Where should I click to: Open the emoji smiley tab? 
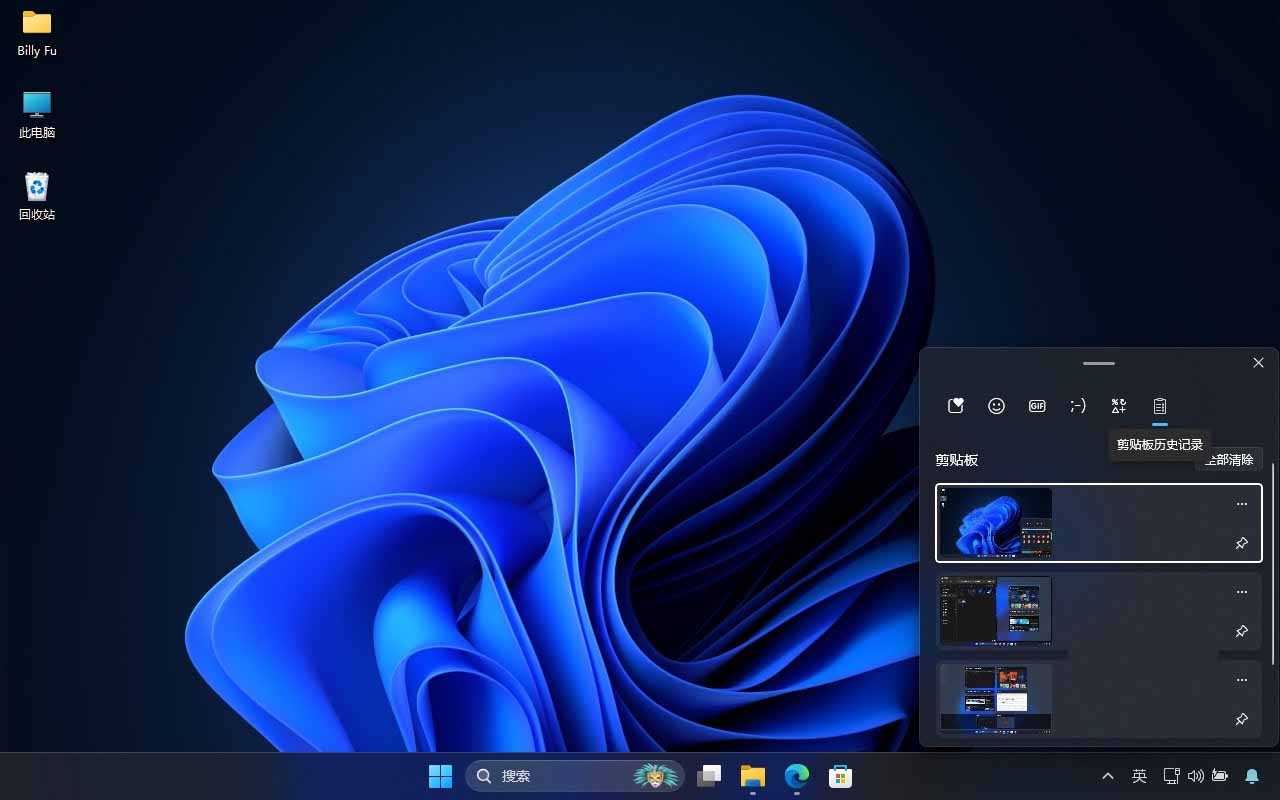996,406
